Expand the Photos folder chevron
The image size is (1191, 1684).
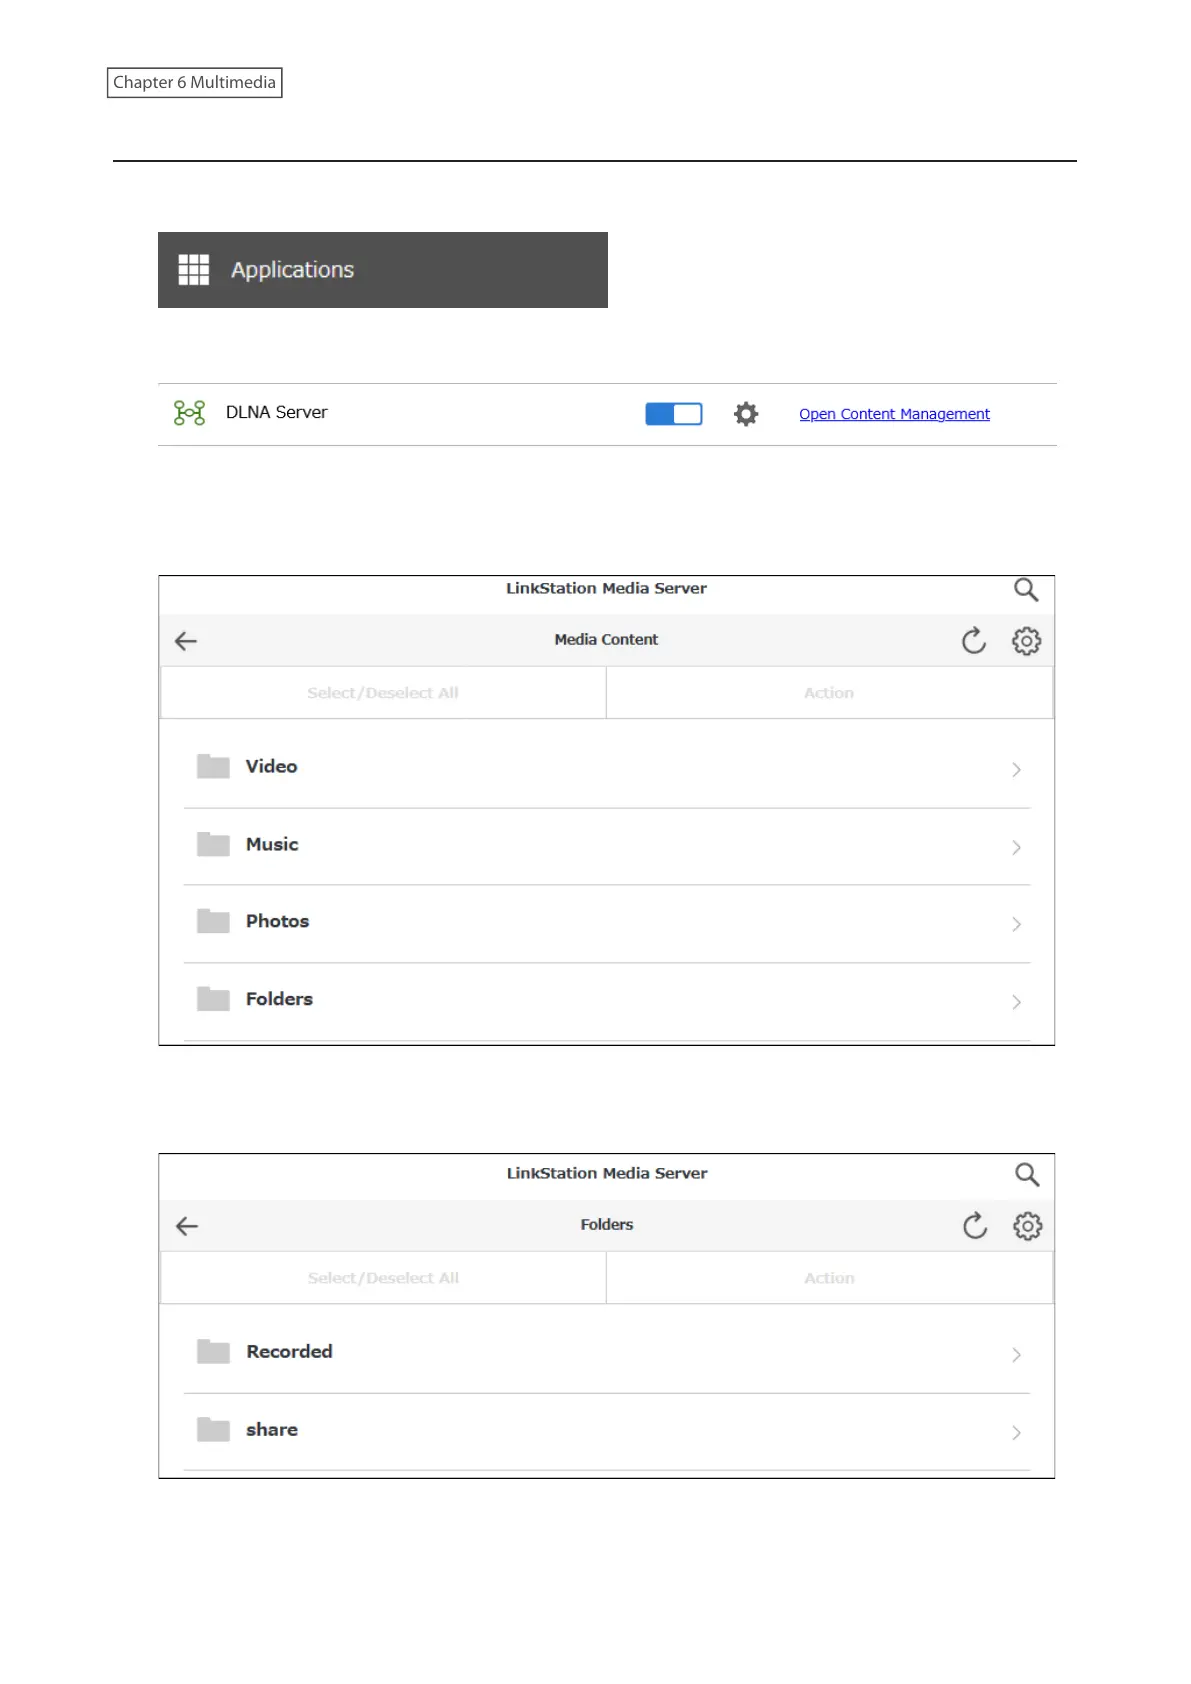1016,924
